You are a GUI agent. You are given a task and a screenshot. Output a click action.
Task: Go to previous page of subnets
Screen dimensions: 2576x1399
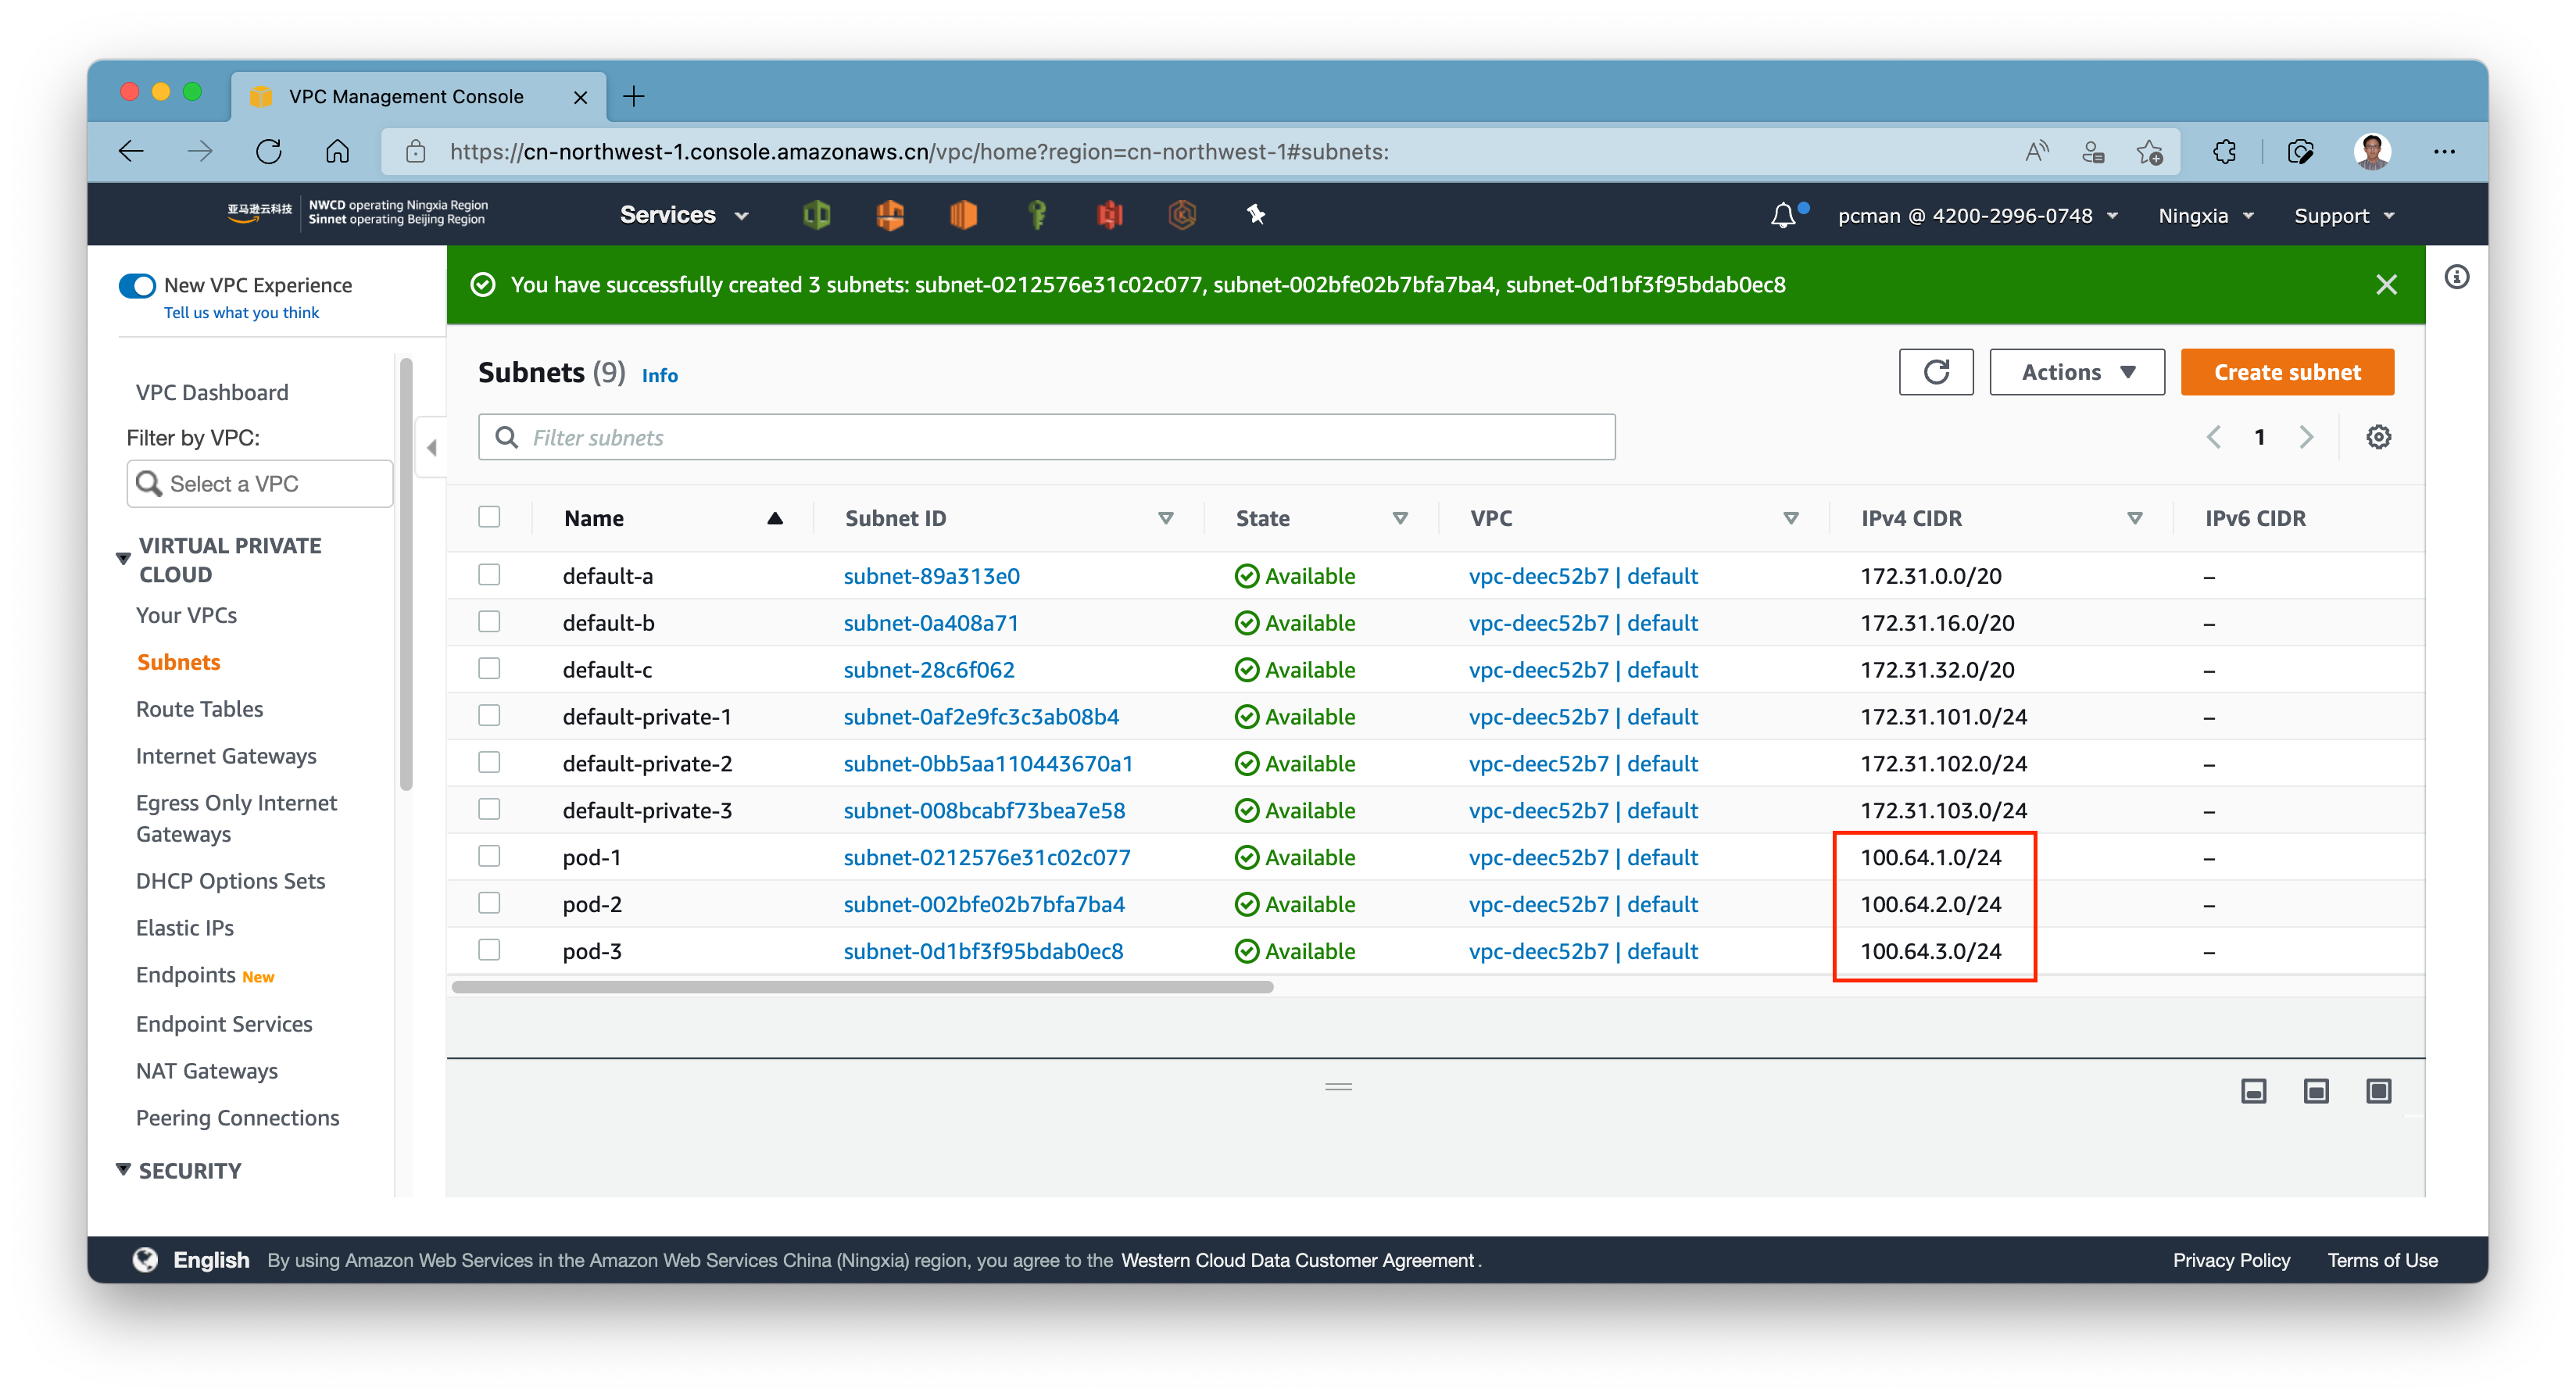(2214, 437)
